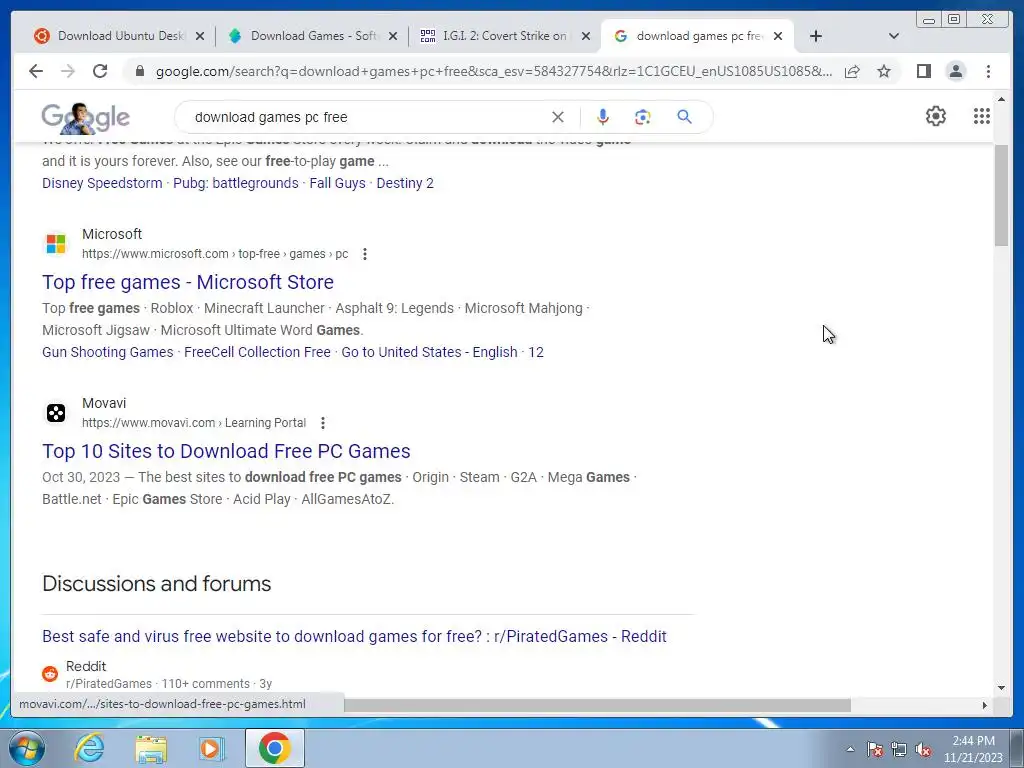Screen dimensions: 1024x768
Task: Close the I.G.I. 2 Covert Strike tab
Action: click(x=586, y=36)
